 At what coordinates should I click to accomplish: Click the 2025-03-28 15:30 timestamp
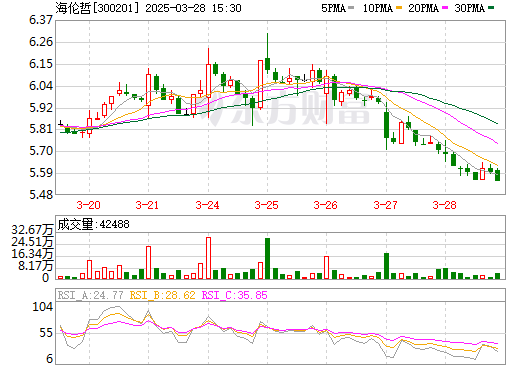point(193,8)
